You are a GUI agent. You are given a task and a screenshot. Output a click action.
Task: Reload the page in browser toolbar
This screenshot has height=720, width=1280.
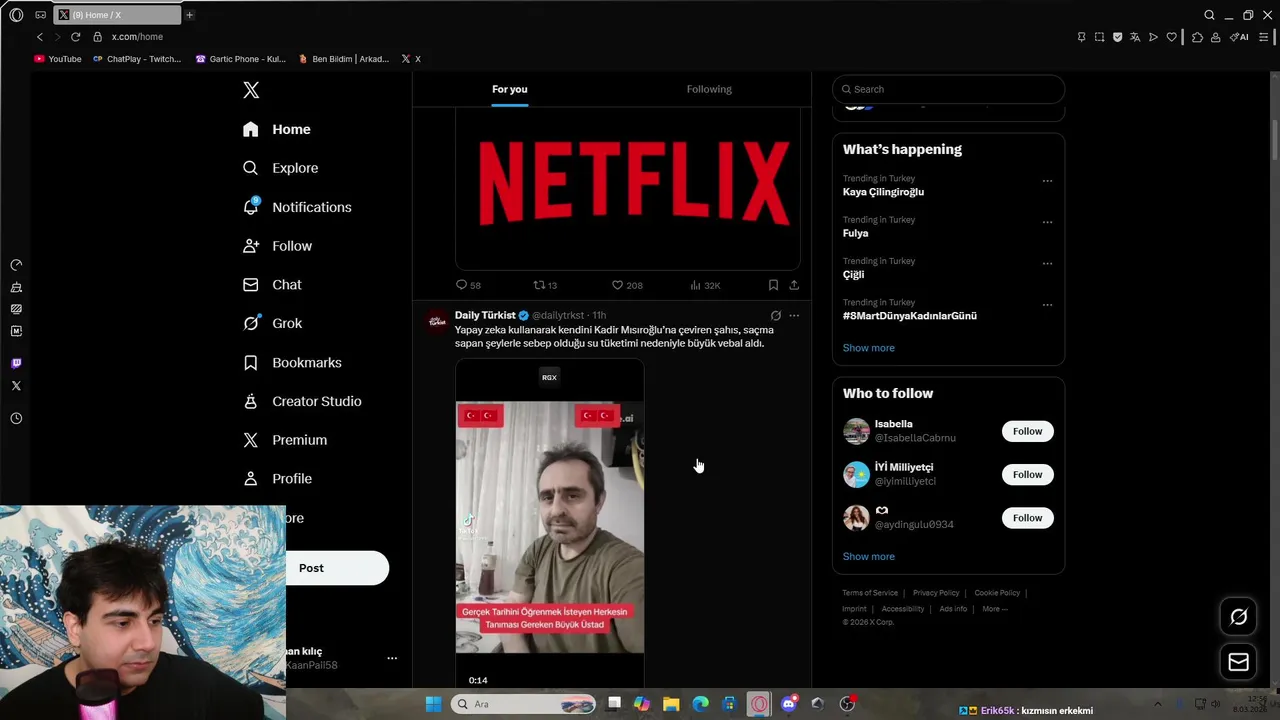click(75, 37)
